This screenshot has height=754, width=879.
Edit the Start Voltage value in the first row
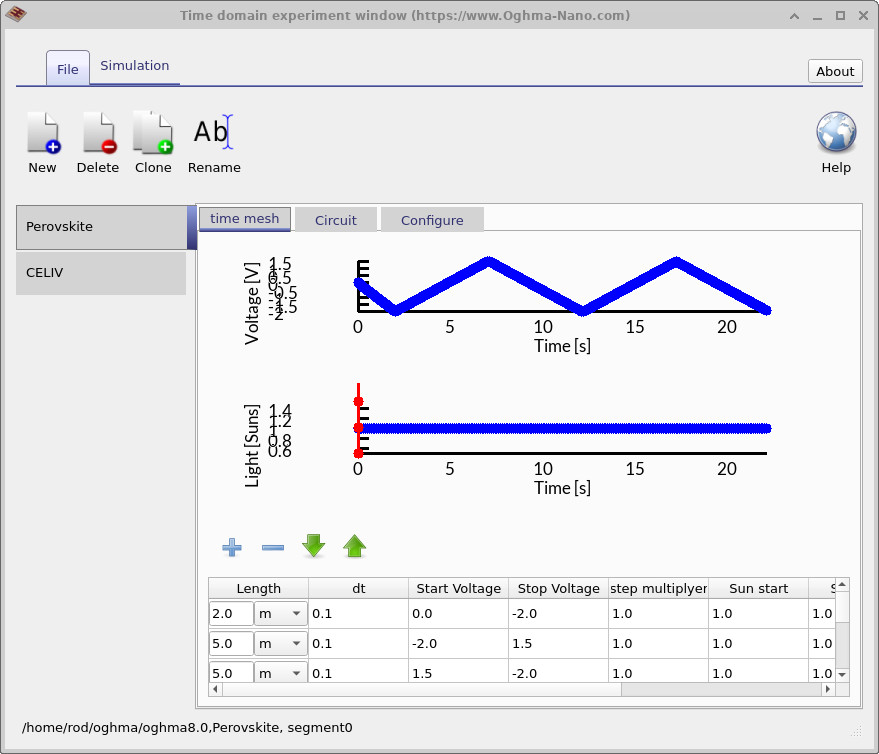457,613
